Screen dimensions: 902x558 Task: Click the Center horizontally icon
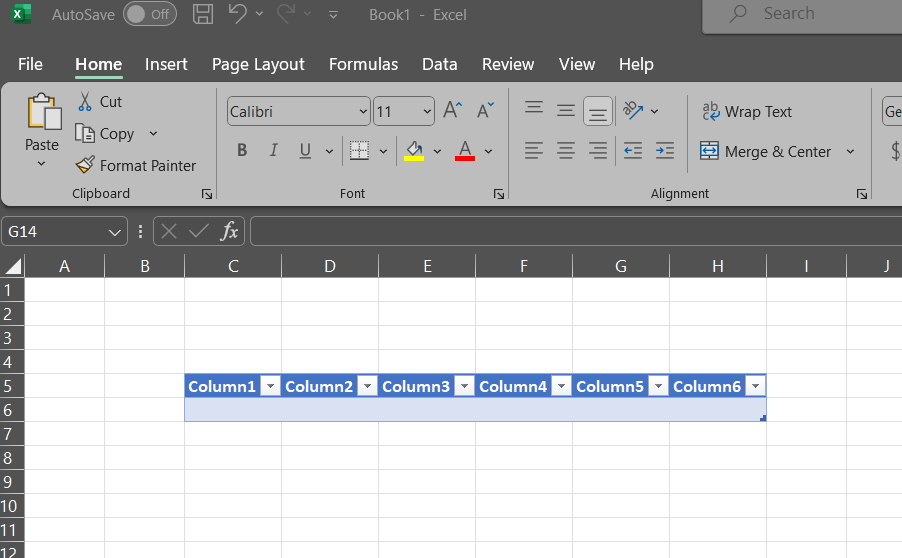[565, 151]
